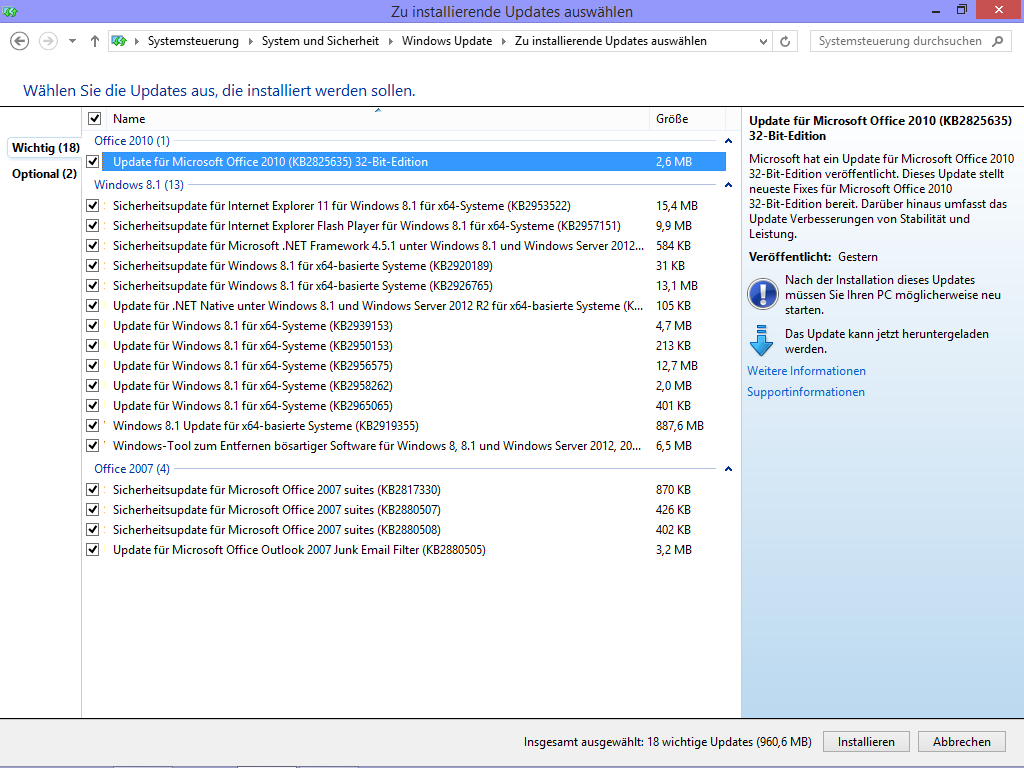Click the Windows 8.1 (13) group header
Image resolution: width=1024 pixels, height=768 pixels.
click(139, 185)
